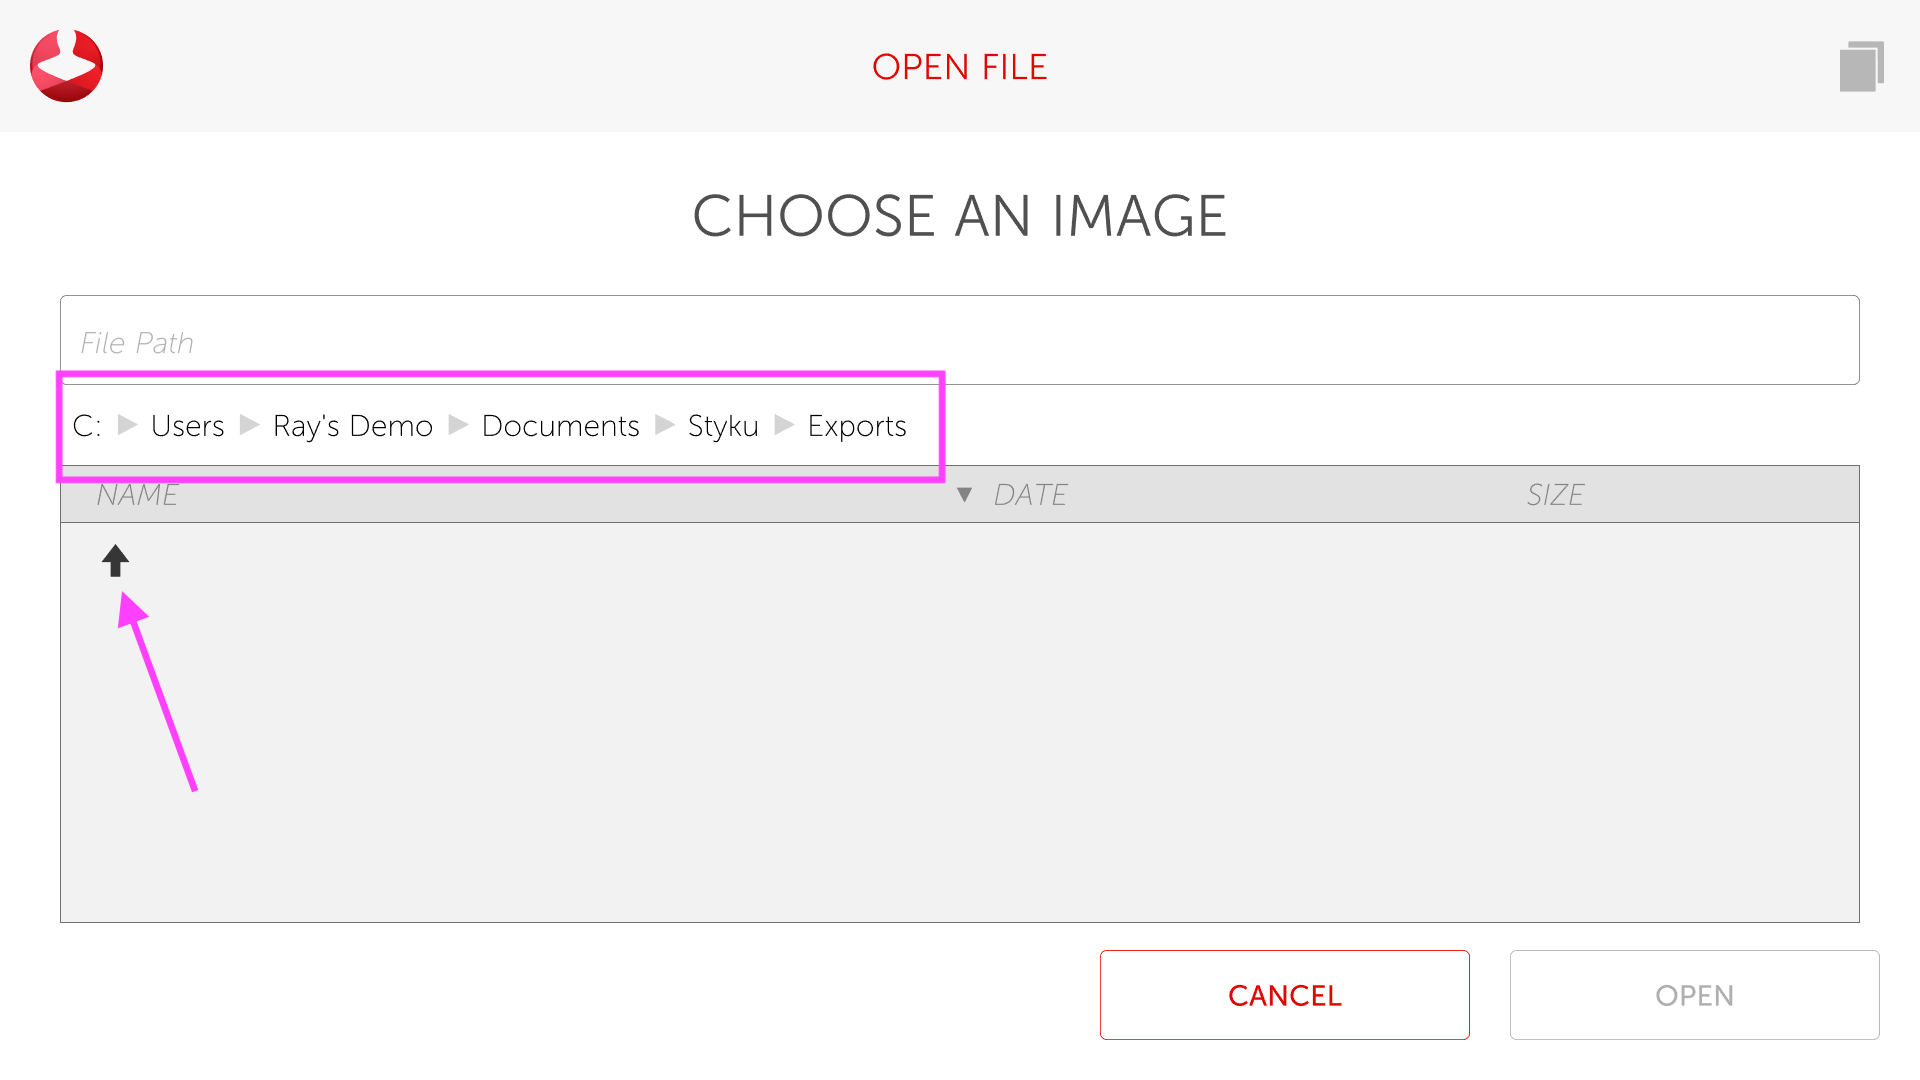This screenshot has height=1080, width=1920.
Task: Expand the arrow after C: breadcrumb
Action: pyautogui.click(x=127, y=425)
